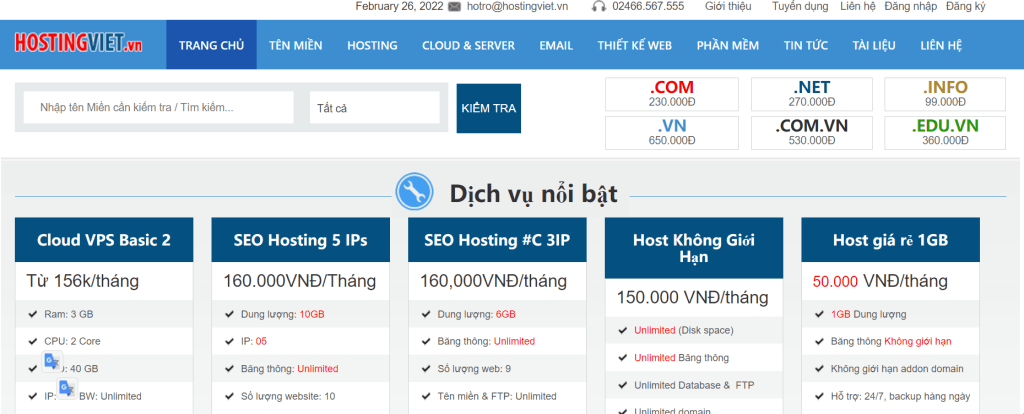1024x414 pixels.
Task: Click the Từ 156k/tháng price text
Action: click(x=83, y=281)
